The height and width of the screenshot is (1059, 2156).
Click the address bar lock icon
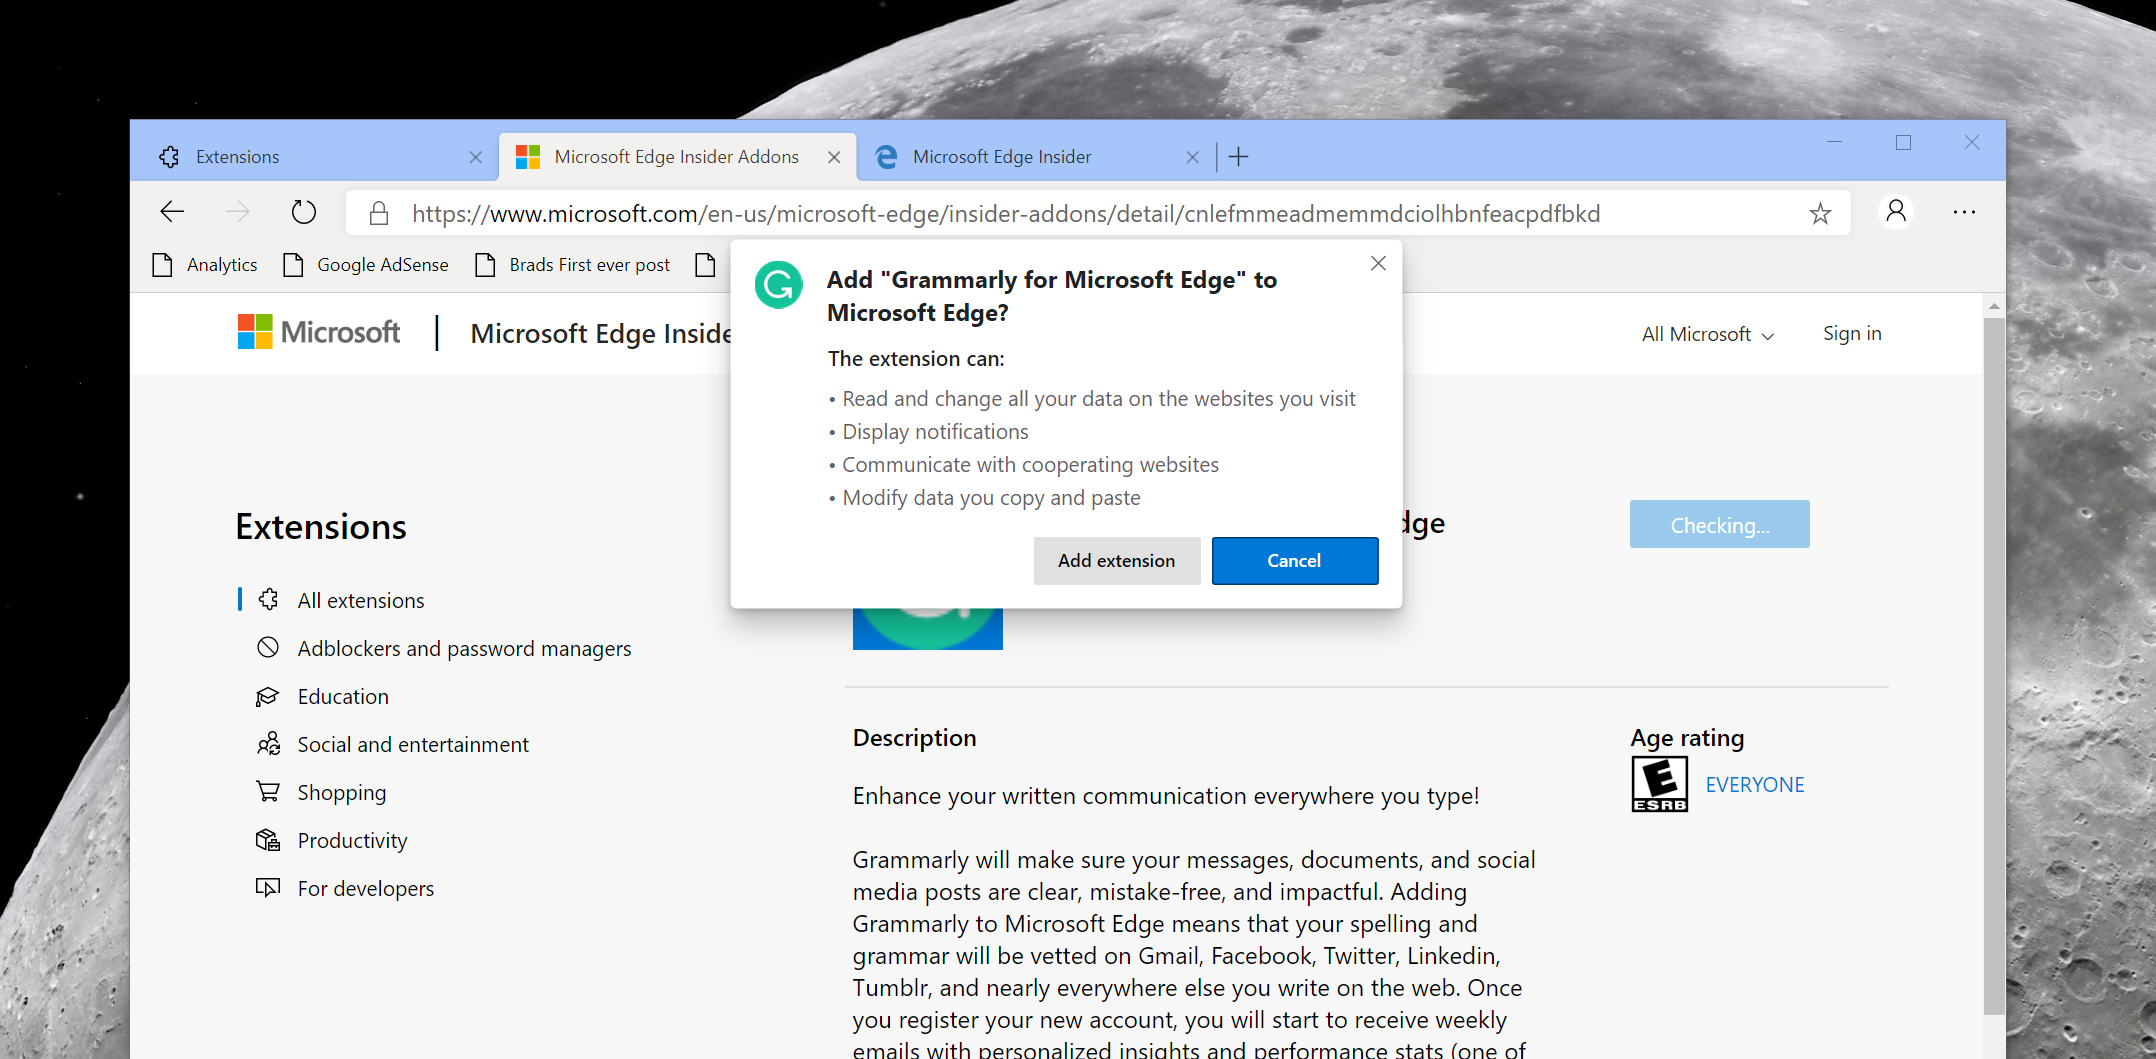(379, 213)
